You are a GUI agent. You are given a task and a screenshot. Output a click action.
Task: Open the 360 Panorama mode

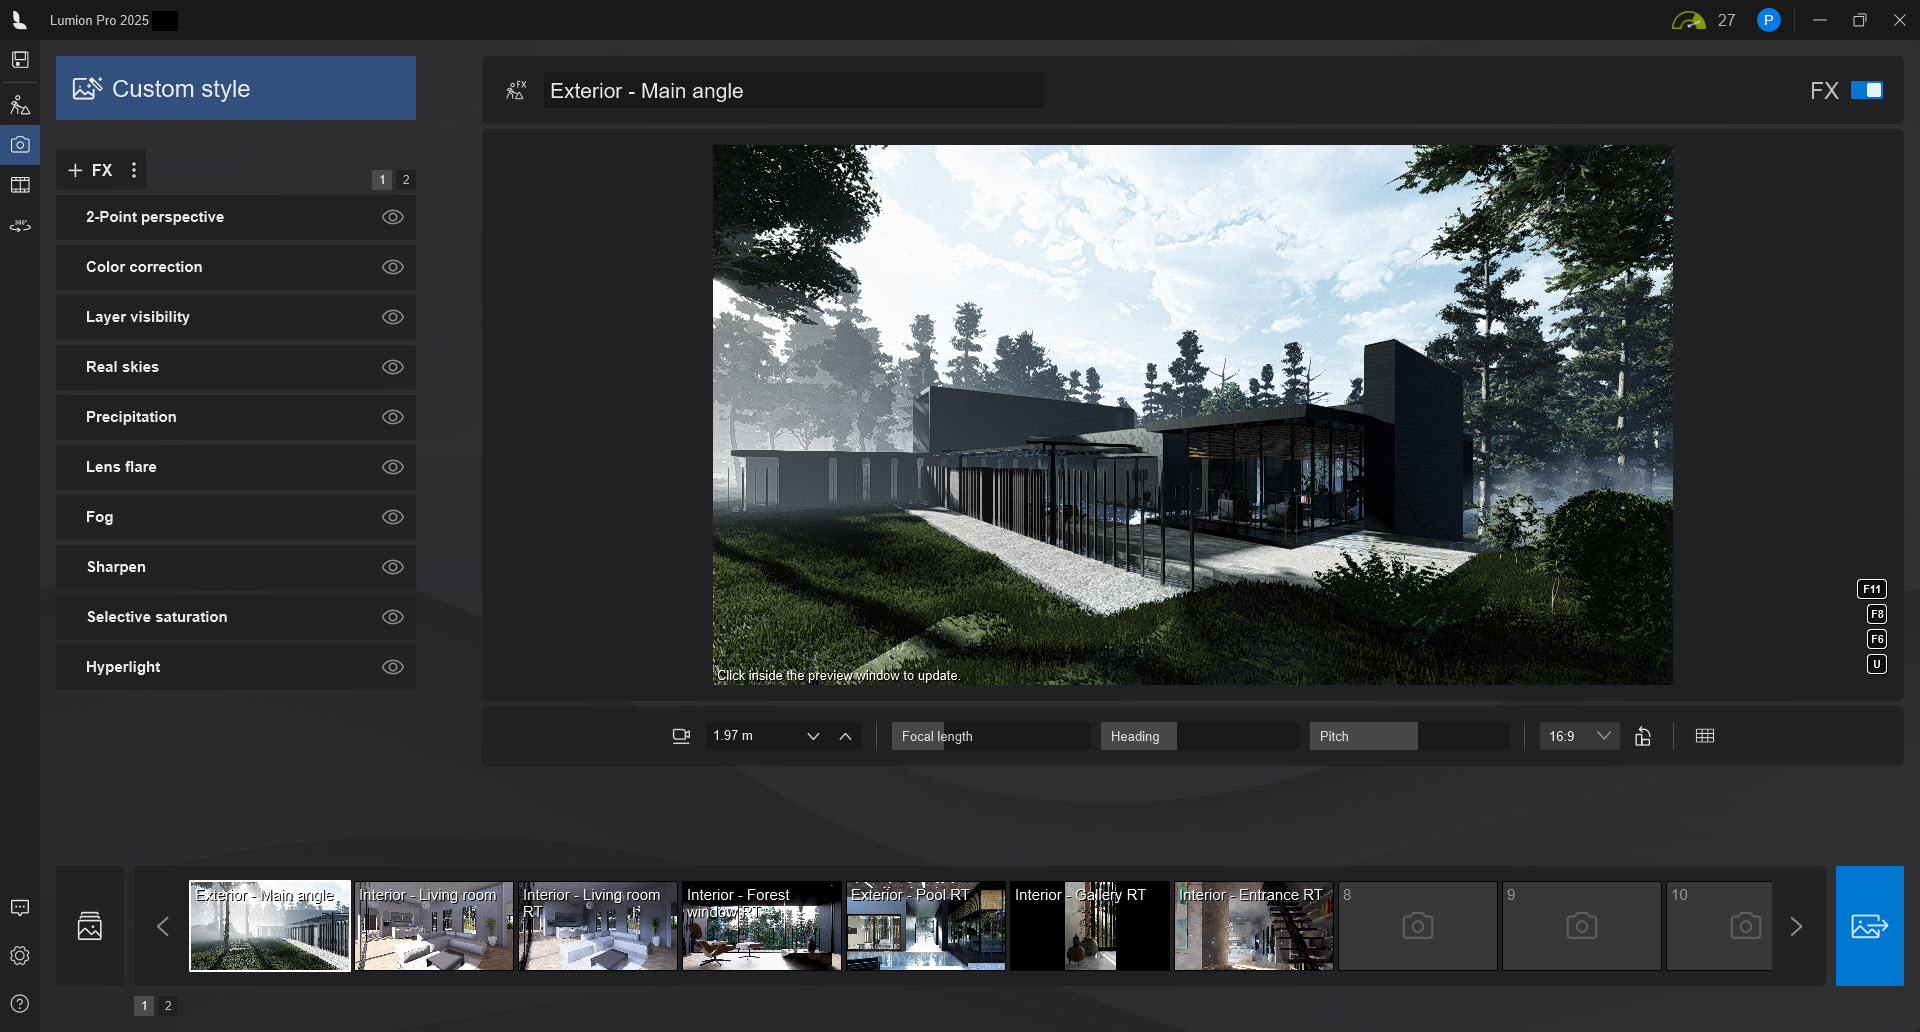(21, 225)
